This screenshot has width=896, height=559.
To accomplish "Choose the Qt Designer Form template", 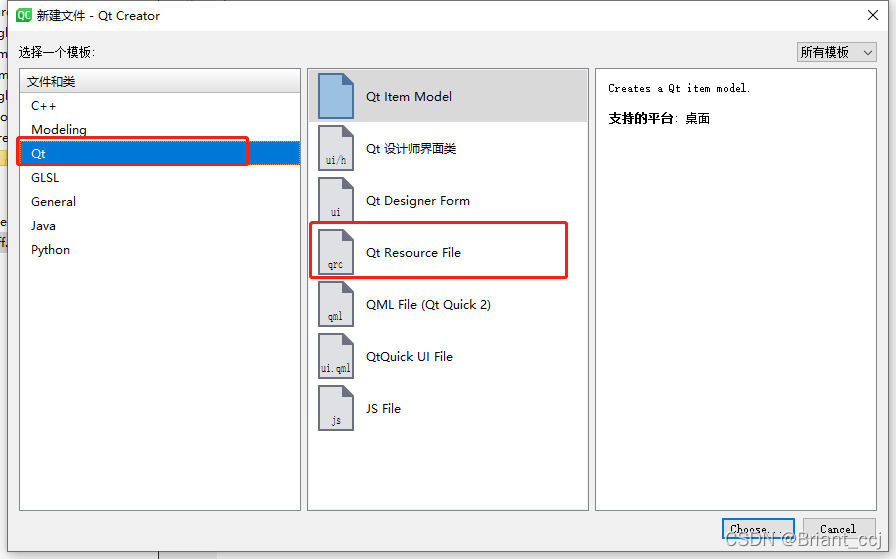I will coord(448,200).
